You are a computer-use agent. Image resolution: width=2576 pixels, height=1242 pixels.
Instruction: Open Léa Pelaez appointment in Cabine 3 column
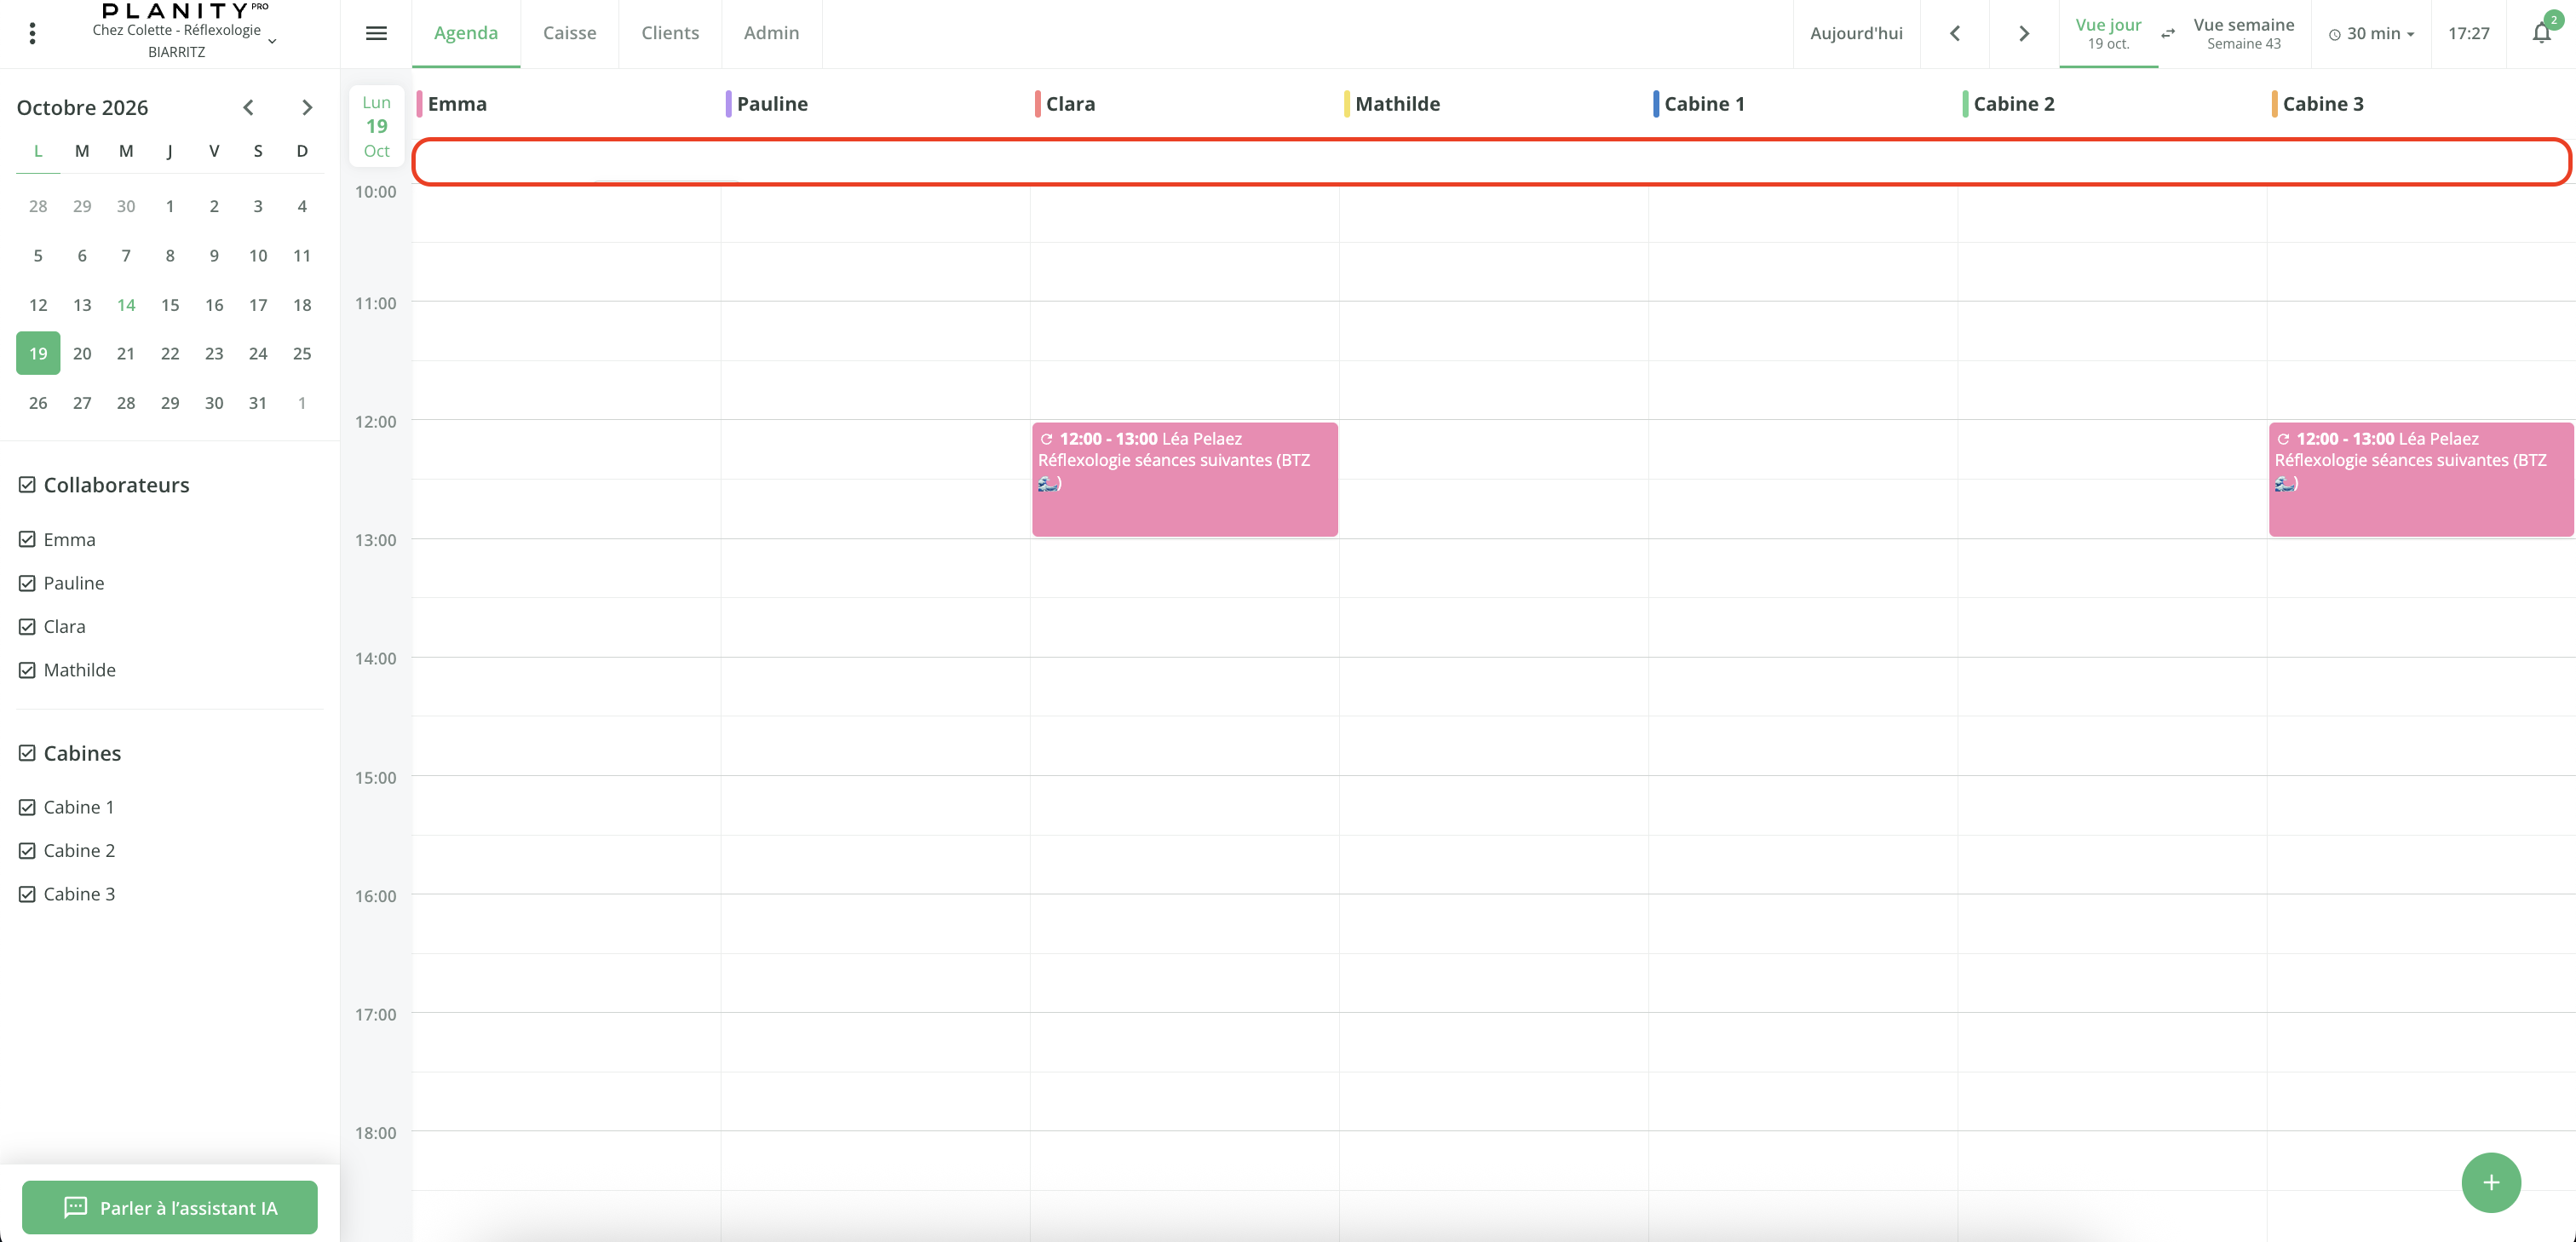(x=2420, y=480)
